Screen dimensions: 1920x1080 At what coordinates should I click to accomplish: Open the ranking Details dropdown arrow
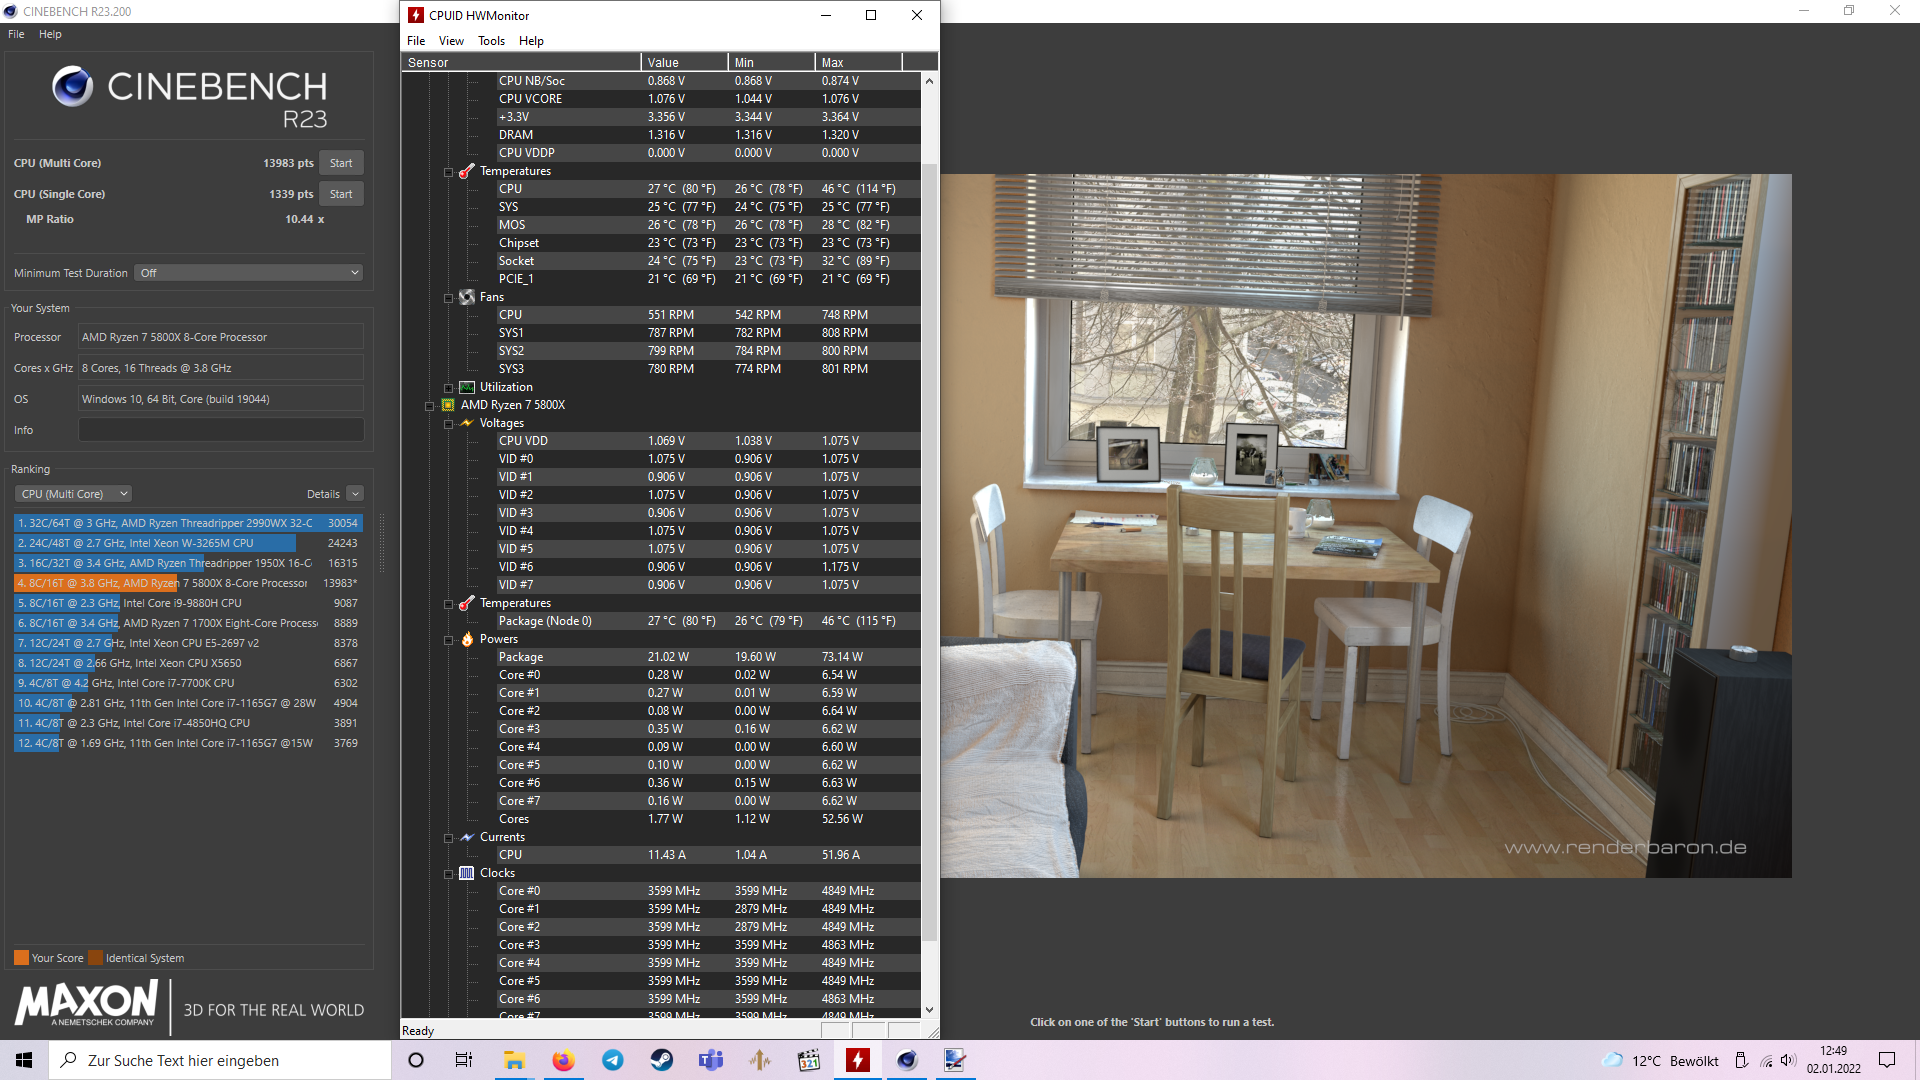355,494
